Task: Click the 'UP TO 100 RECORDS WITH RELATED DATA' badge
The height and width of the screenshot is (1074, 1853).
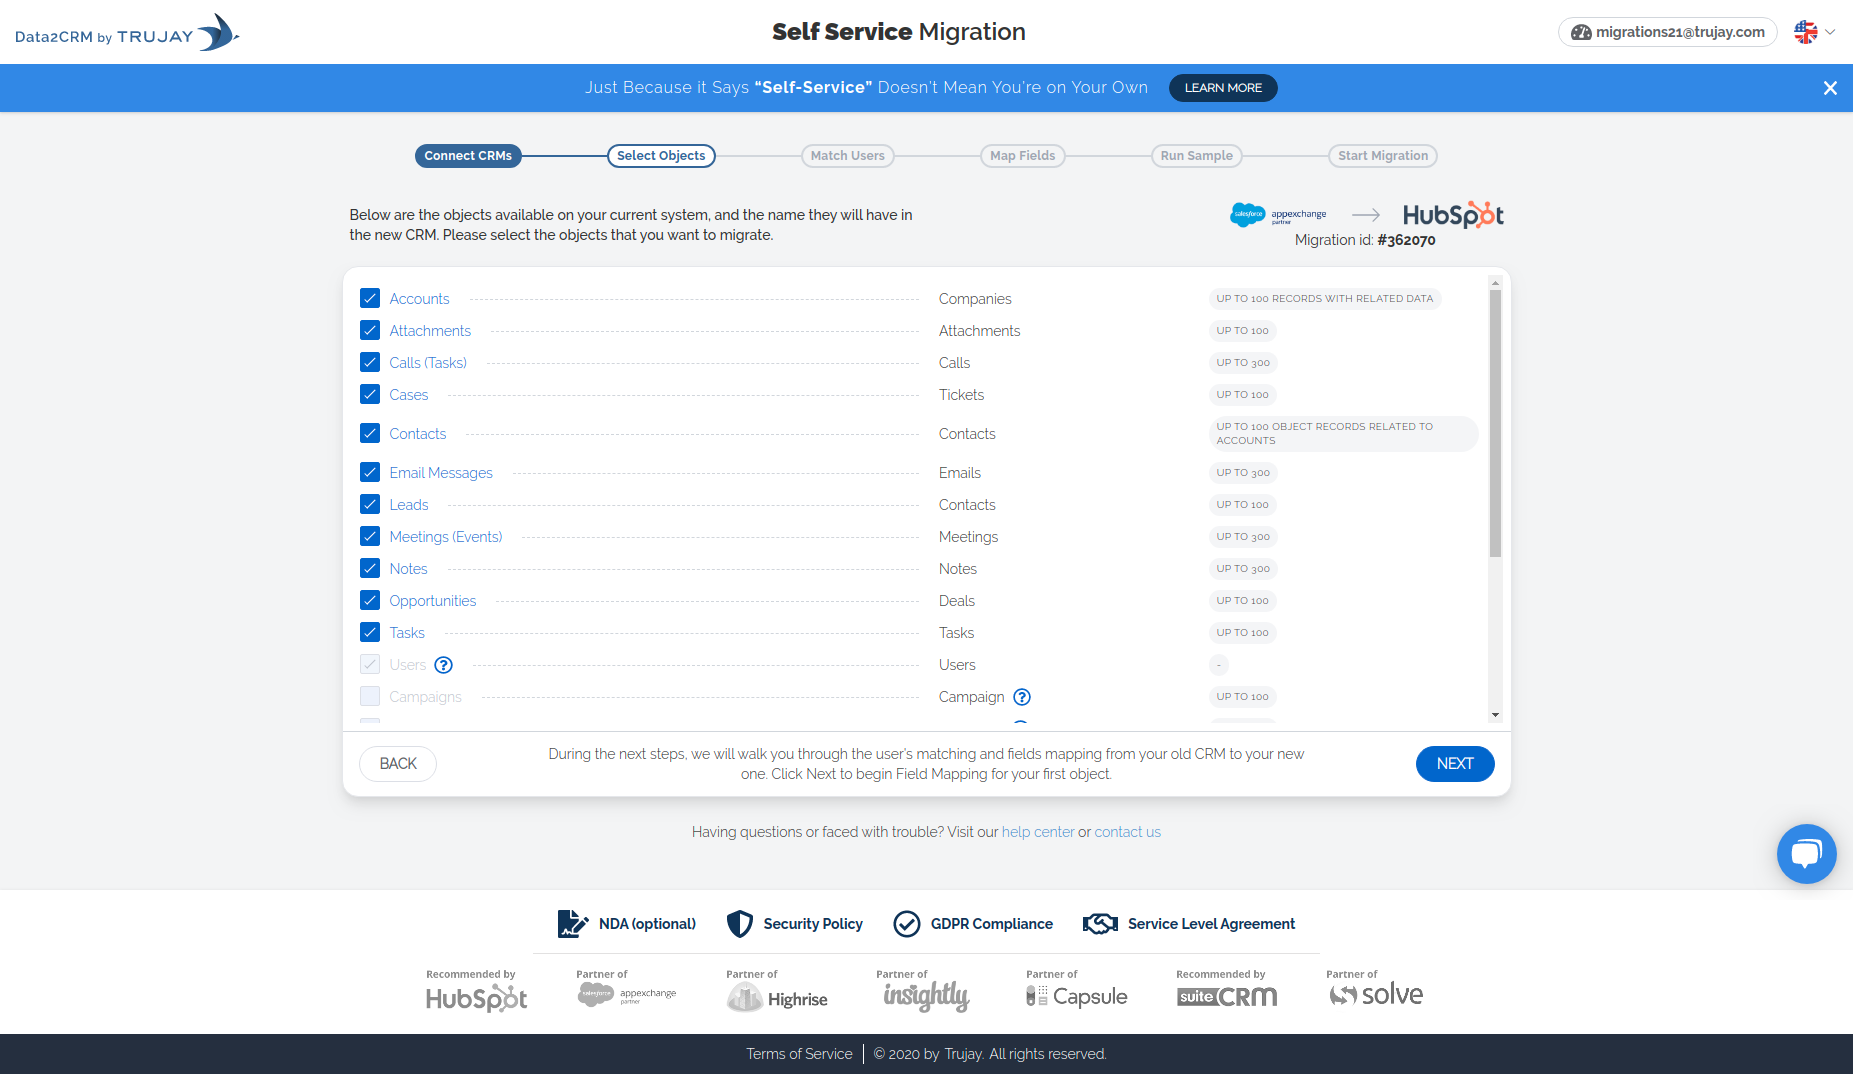Action: pyautogui.click(x=1324, y=299)
